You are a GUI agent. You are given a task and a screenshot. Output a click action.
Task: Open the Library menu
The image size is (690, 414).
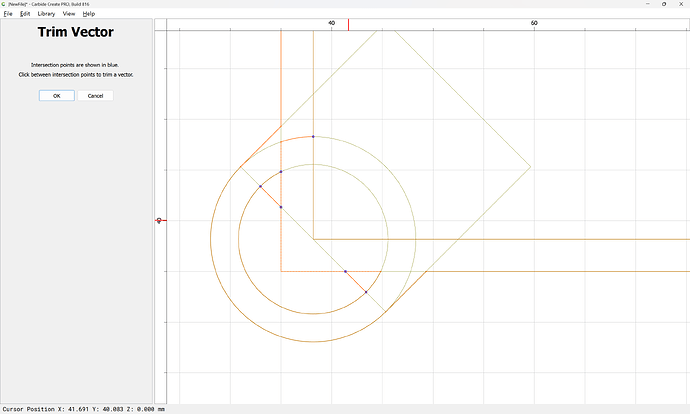[x=46, y=14]
